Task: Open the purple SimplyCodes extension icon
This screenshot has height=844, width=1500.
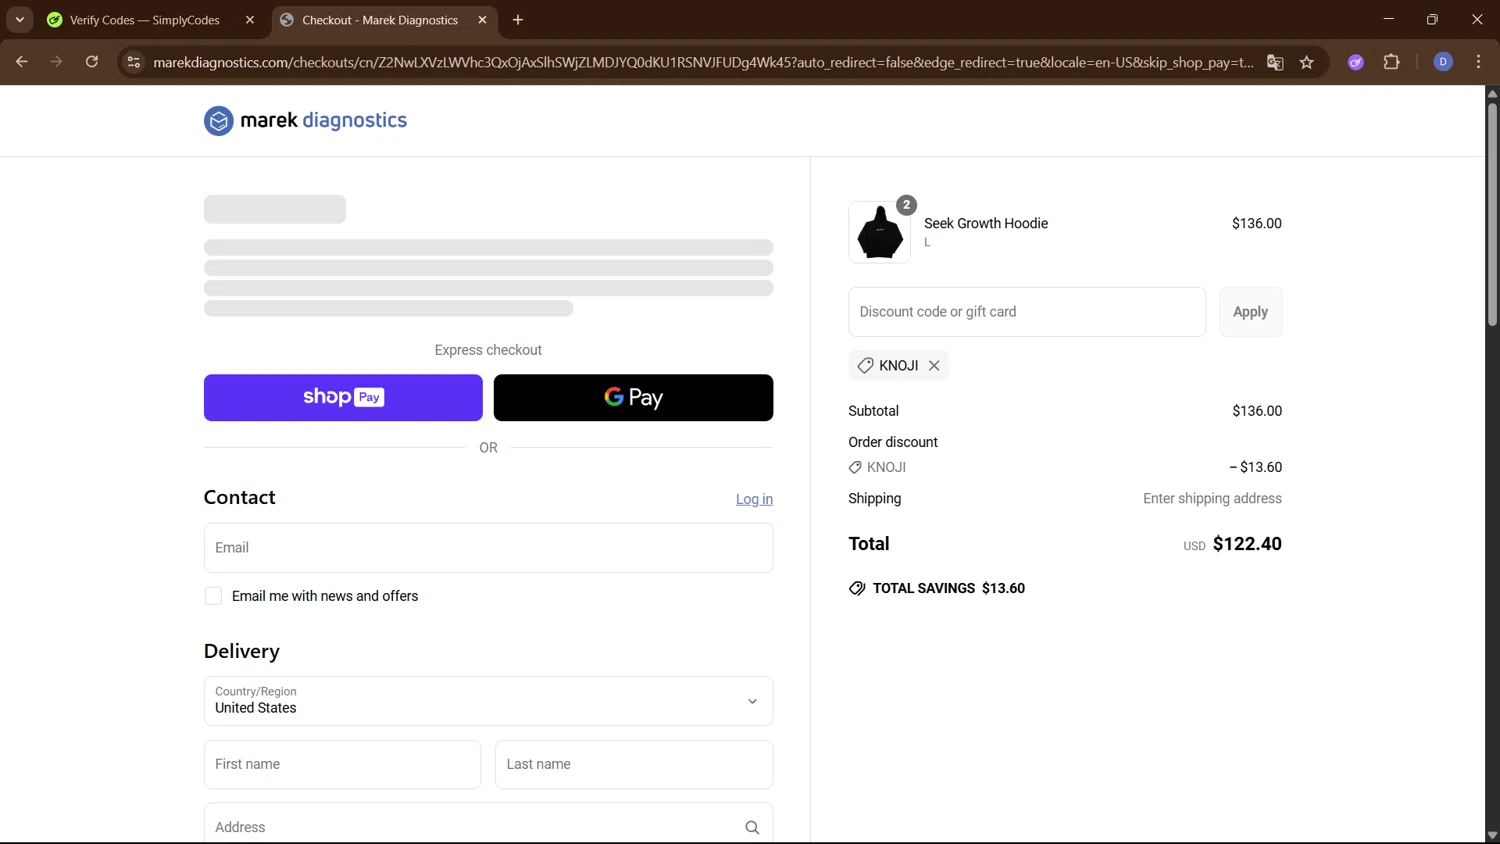Action: pyautogui.click(x=1356, y=62)
